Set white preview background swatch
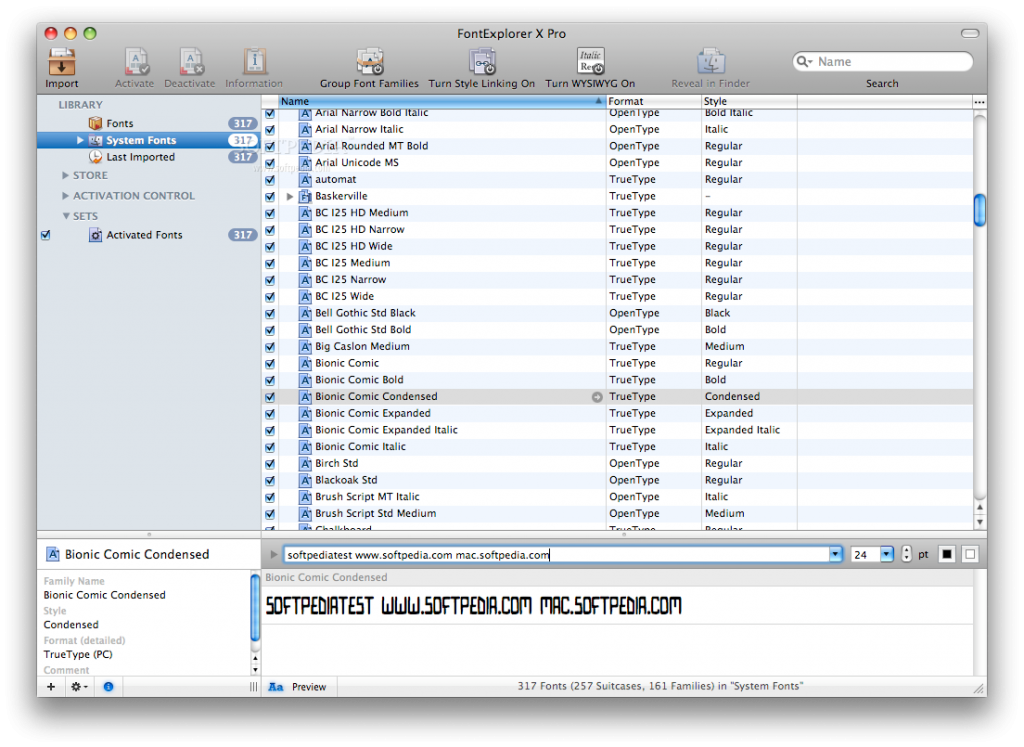Viewport: 1024px width, 747px height. (x=970, y=554)
